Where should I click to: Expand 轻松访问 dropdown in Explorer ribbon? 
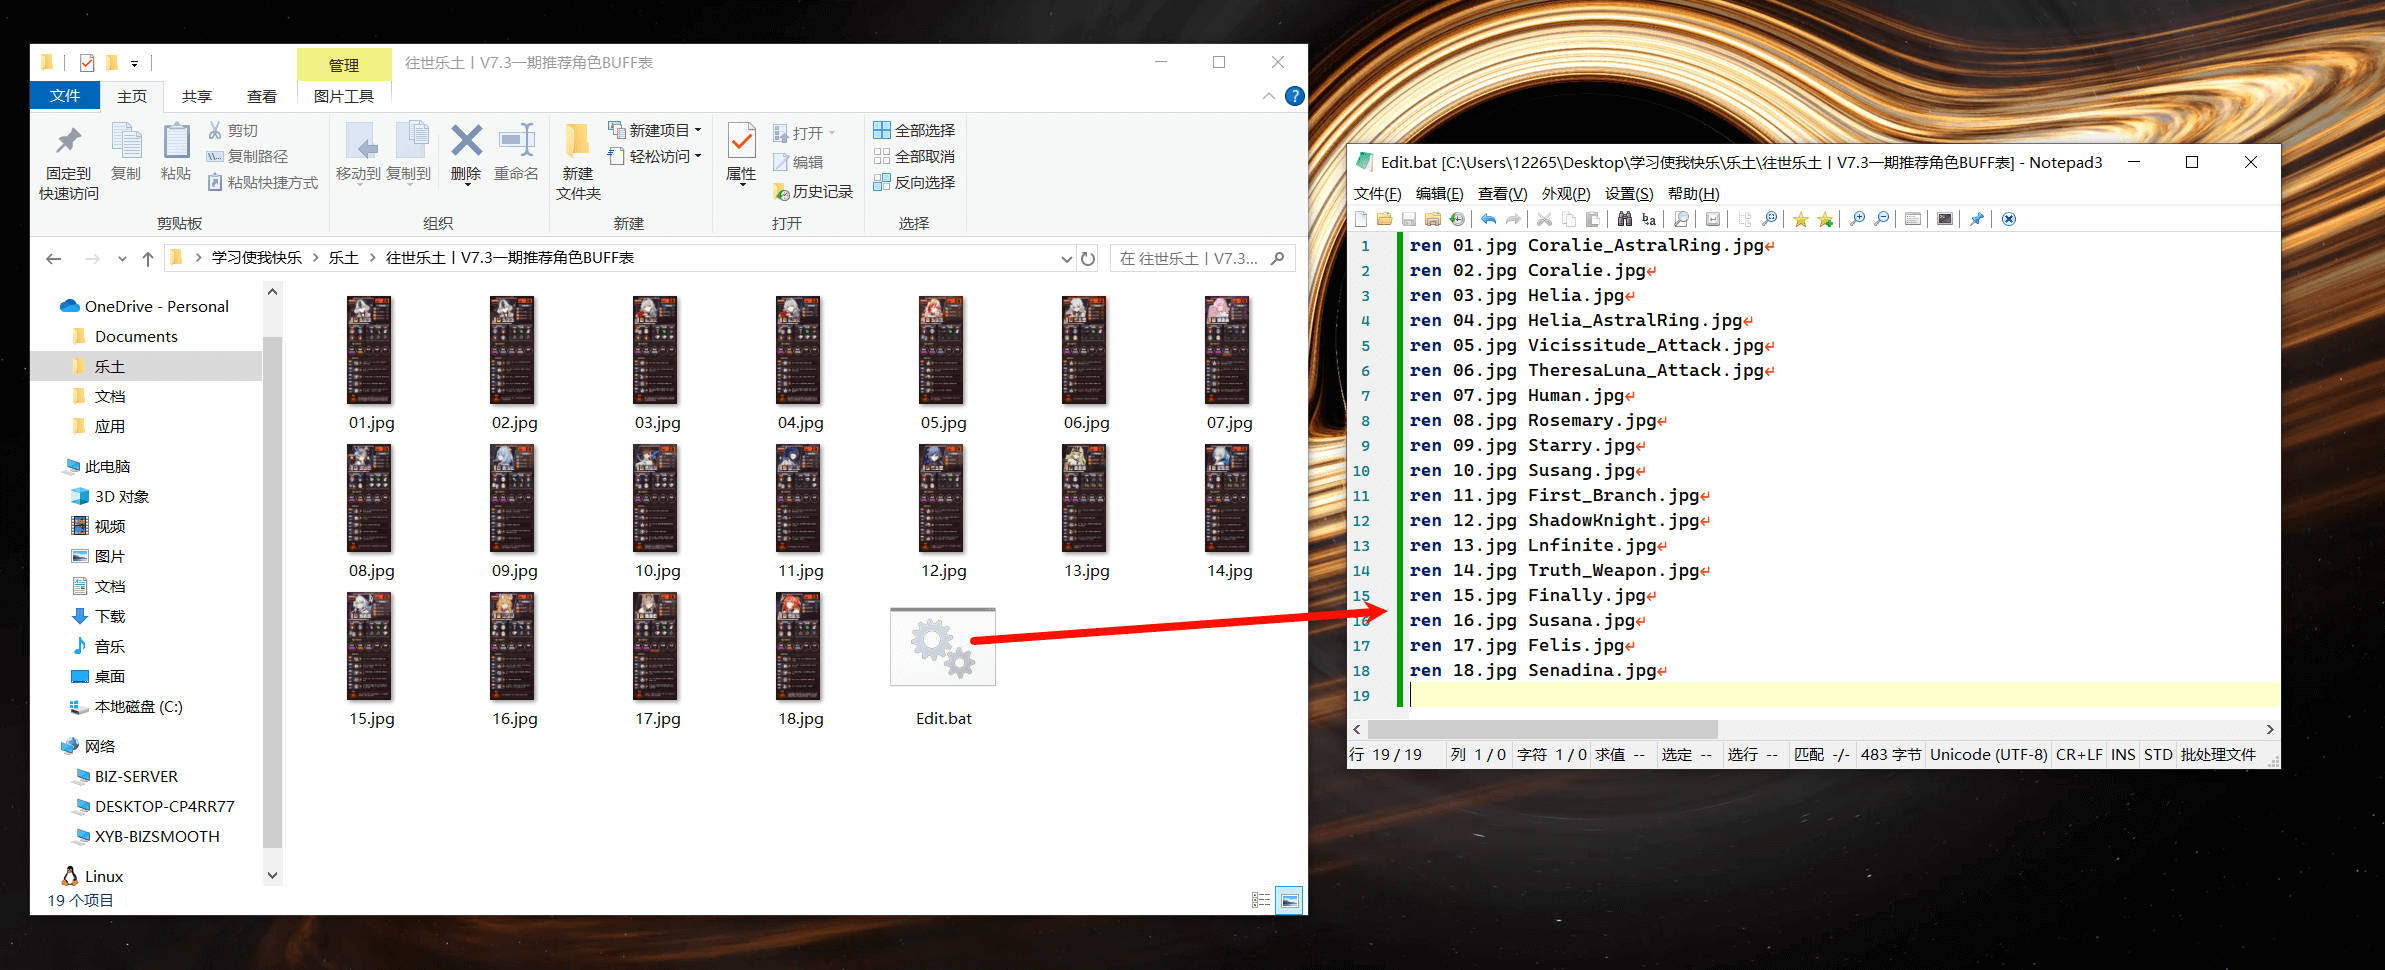click(698, 156)
